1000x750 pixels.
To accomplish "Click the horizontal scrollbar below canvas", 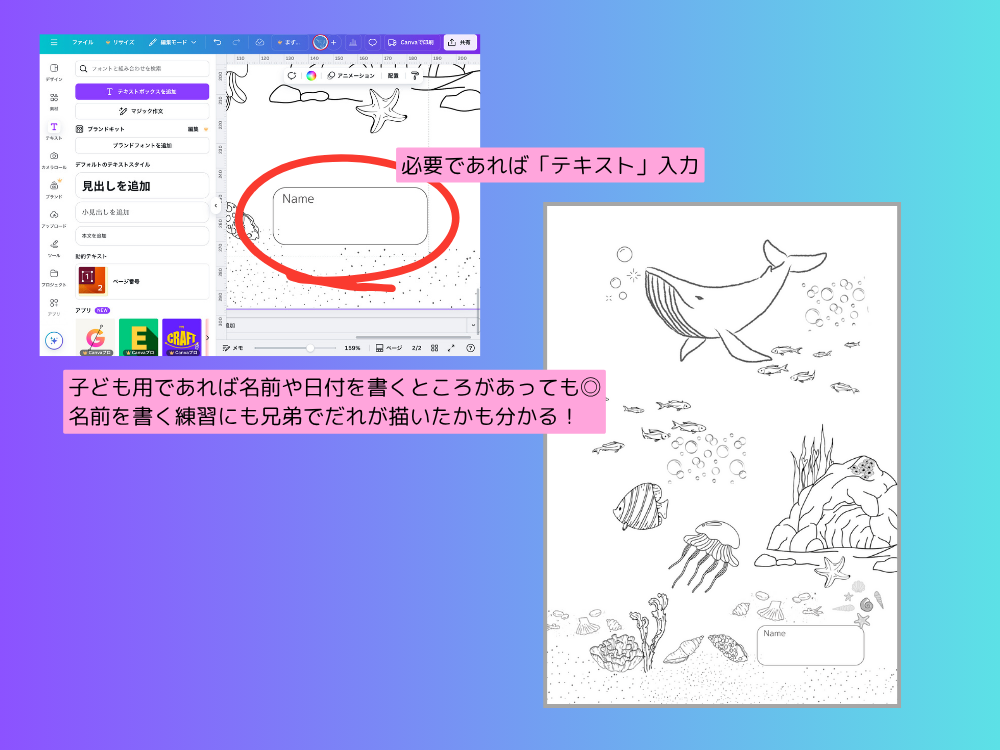I will point(415,337).
